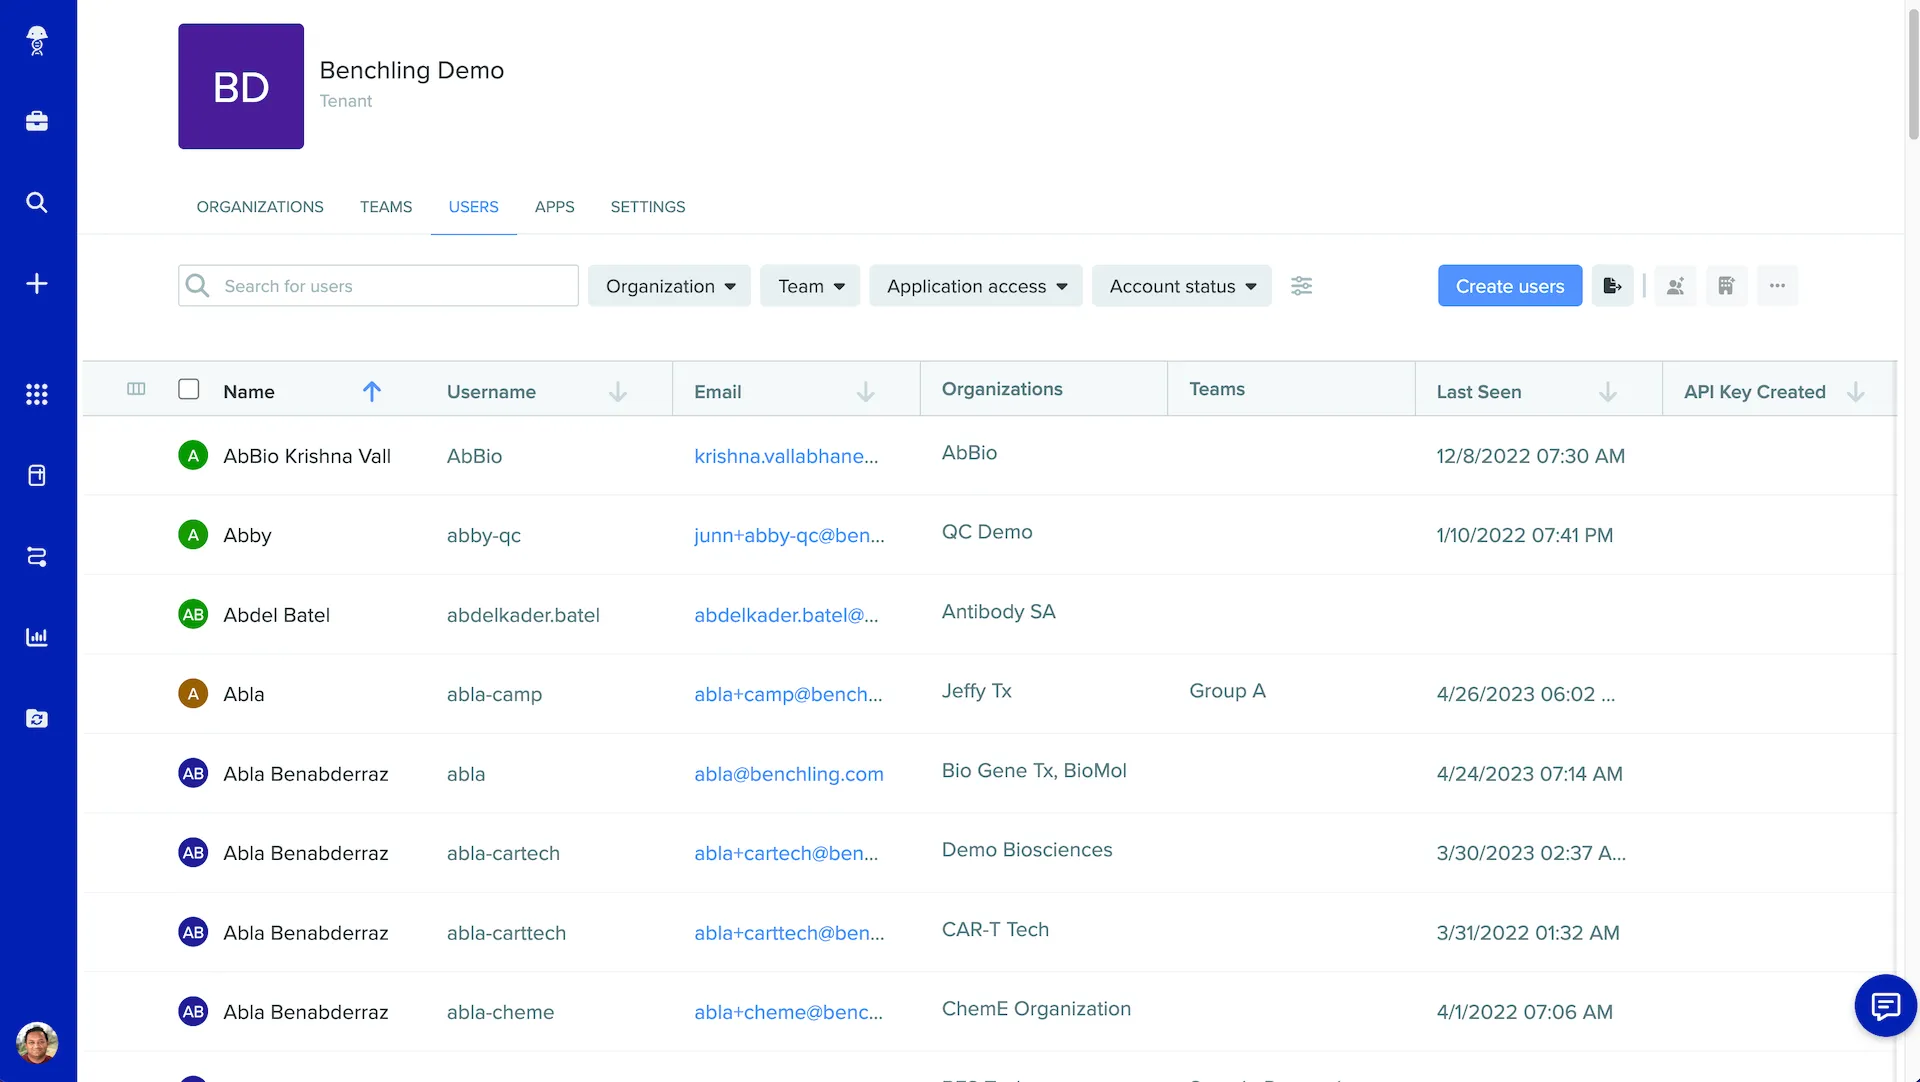Click the Organizations column header
1920x1082 pixels.
click(x=1002, y=389)
